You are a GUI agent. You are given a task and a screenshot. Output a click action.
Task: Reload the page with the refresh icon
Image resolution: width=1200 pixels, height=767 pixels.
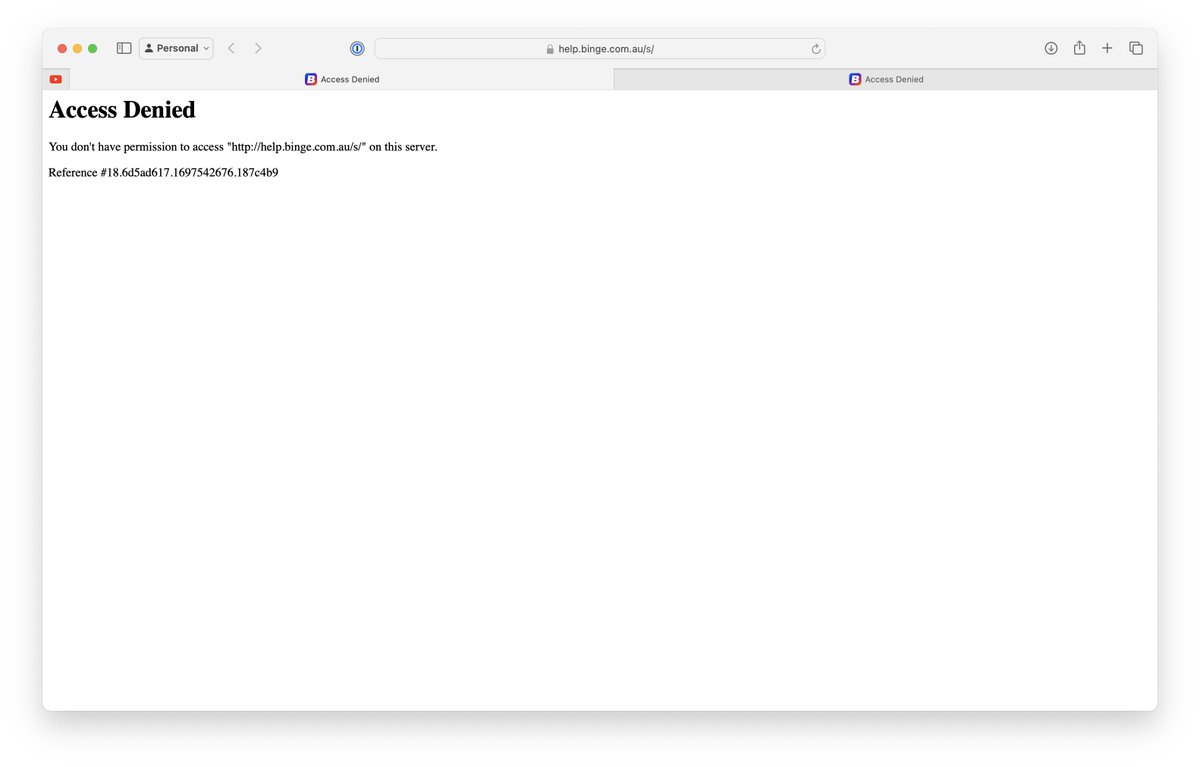pyautogui.click(x=816, y=49)
